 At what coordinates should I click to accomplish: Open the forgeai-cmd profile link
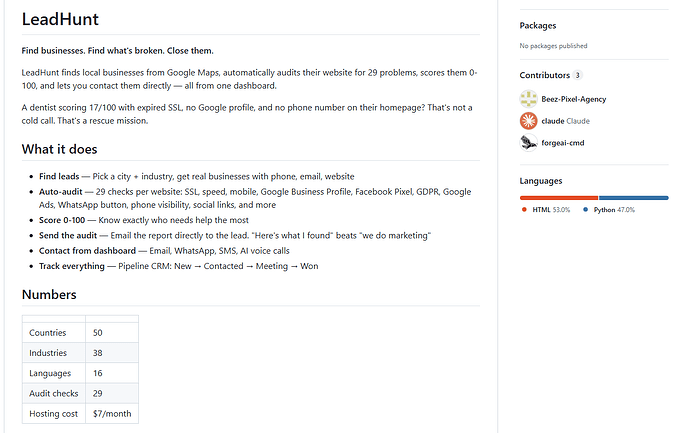pyautogui.click(x=563, y=142)
